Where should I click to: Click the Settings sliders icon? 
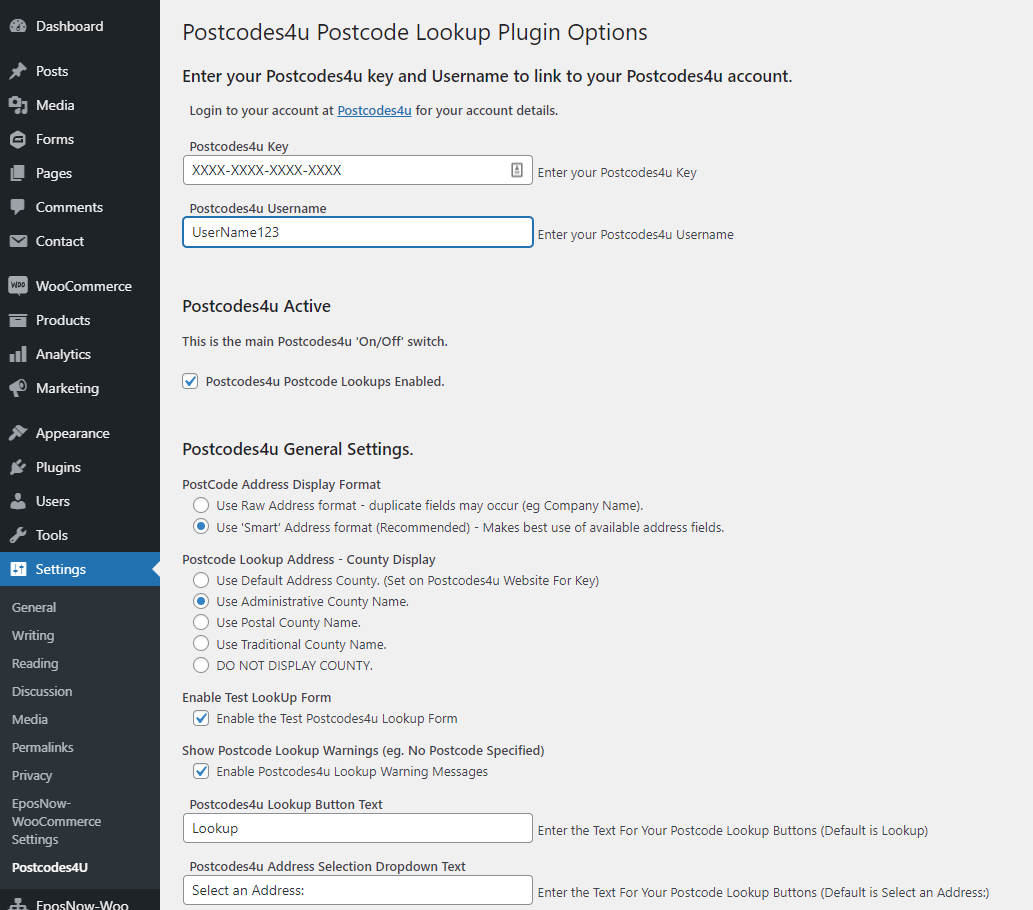pos(18,569)
